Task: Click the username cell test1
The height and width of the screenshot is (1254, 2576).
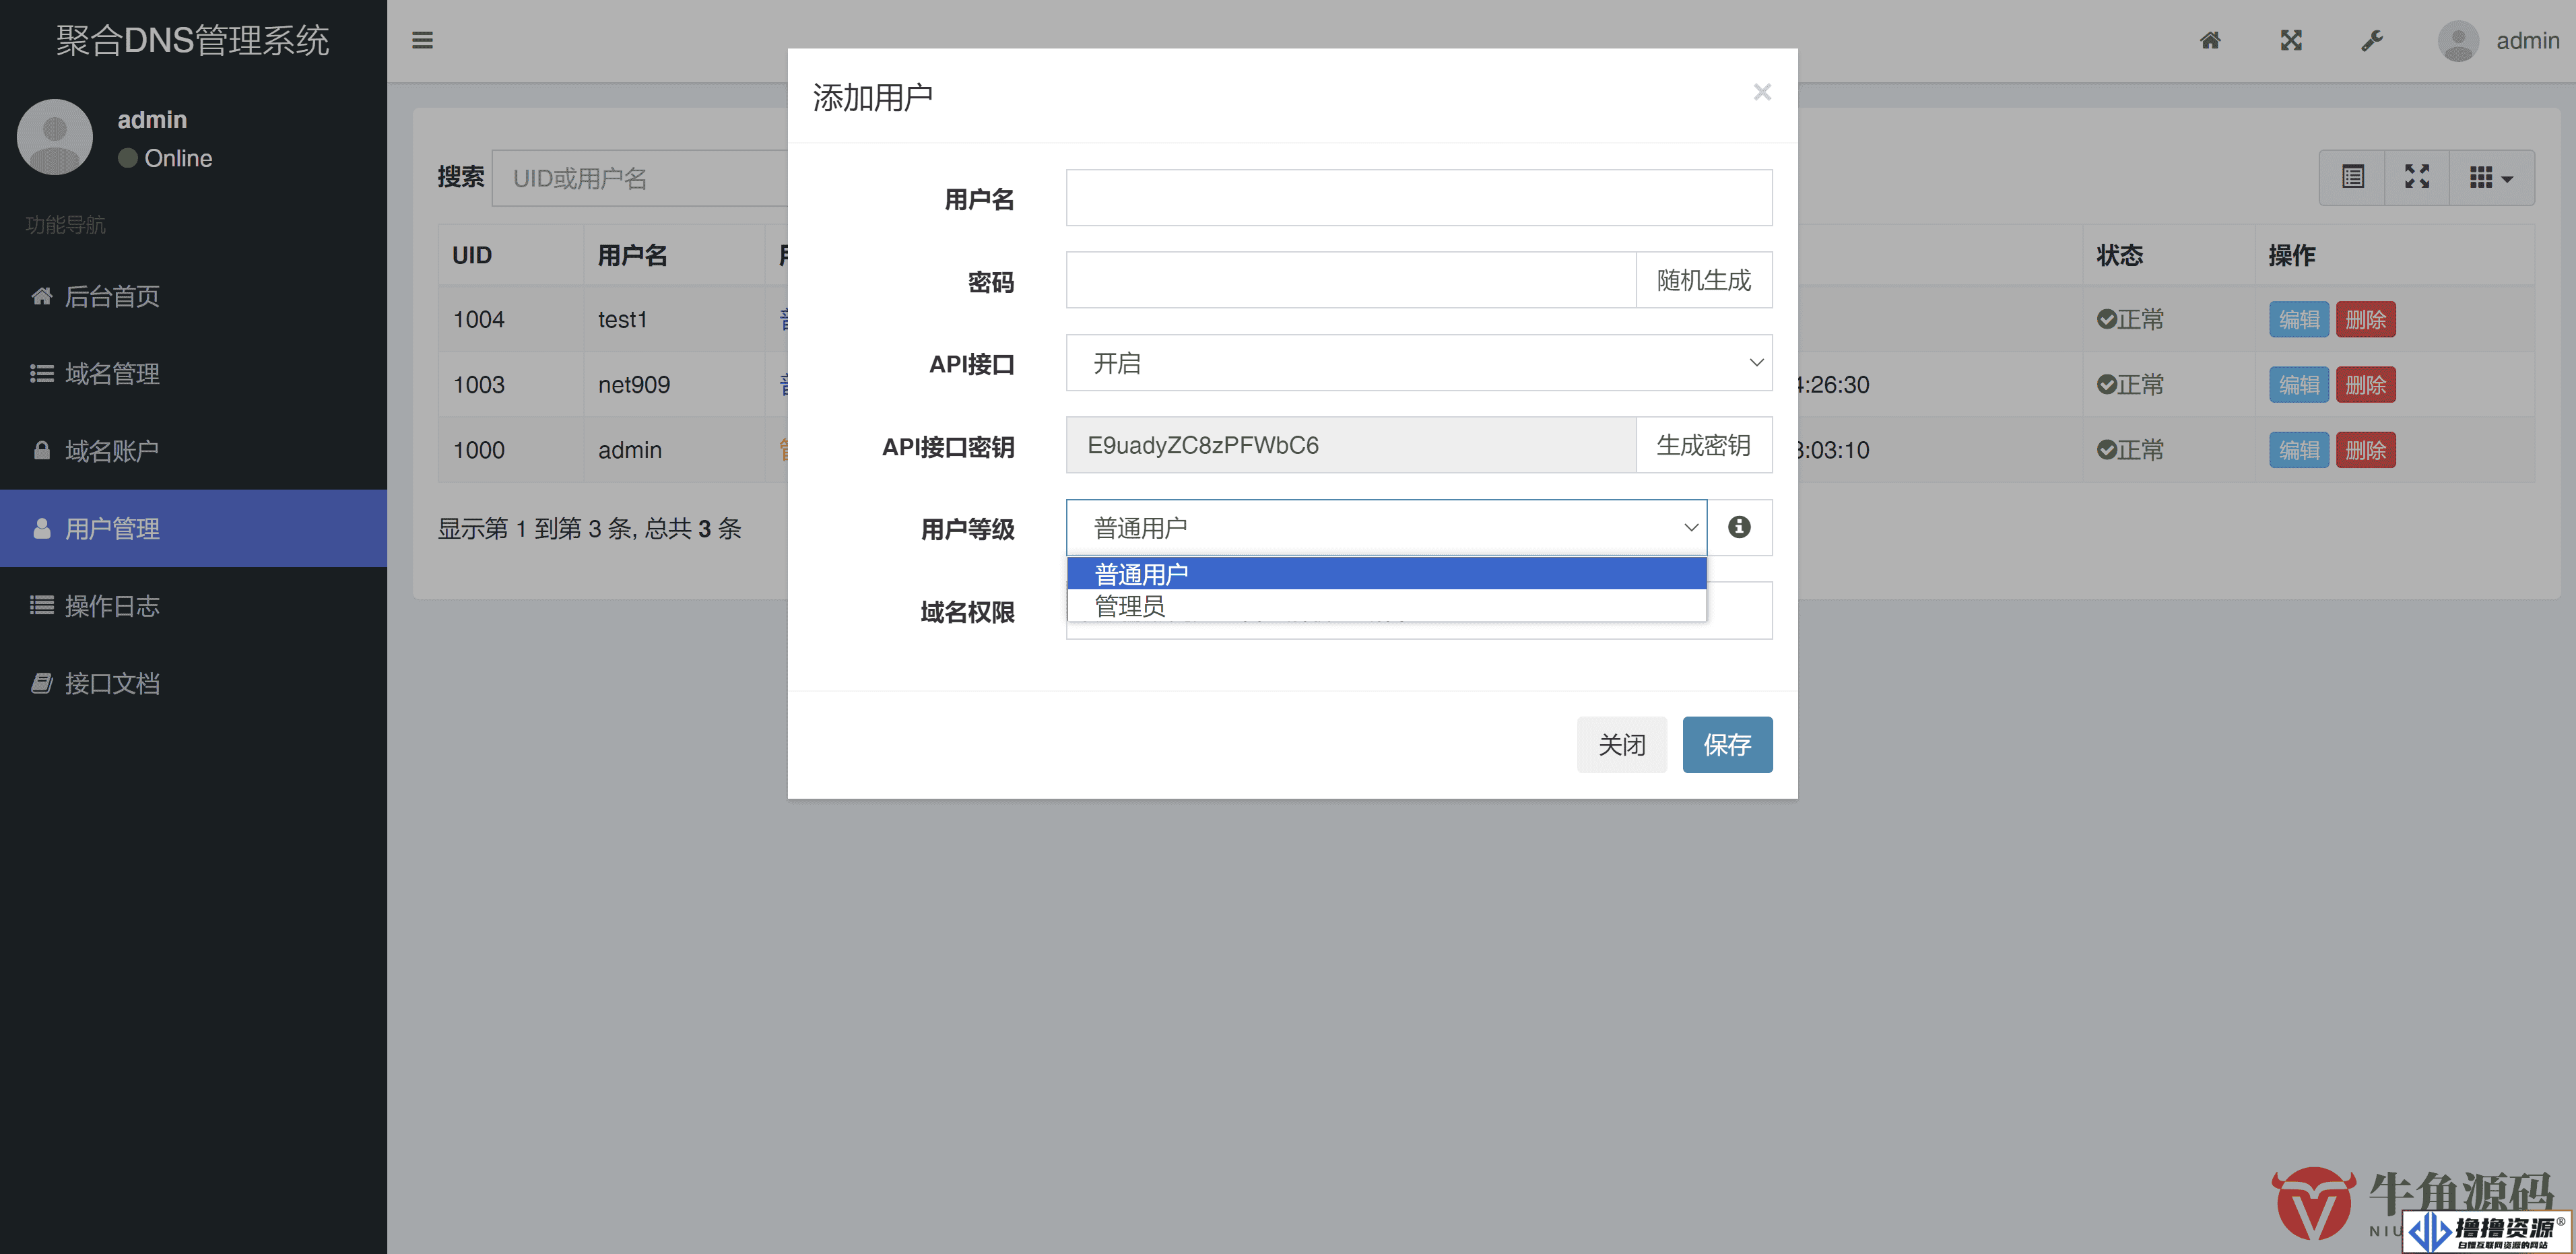Action: (674, 320)
